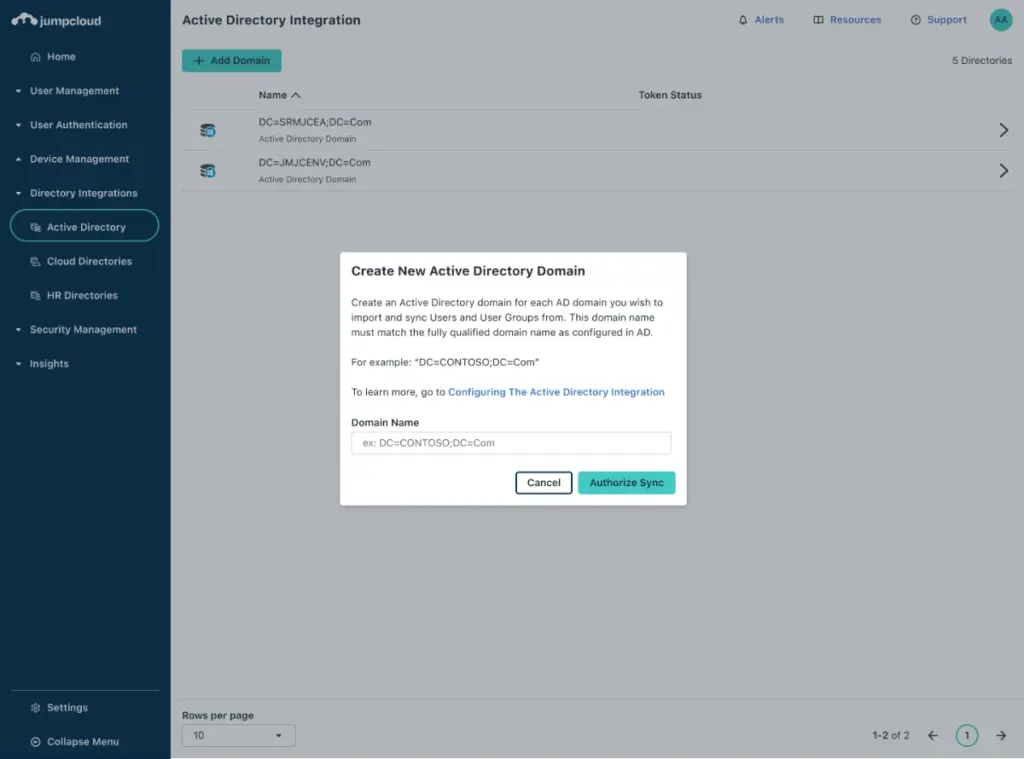The width and height of the screenshot is (1024, 759).
Task: Open Cloud Directories page
Action: click(89, 261)
